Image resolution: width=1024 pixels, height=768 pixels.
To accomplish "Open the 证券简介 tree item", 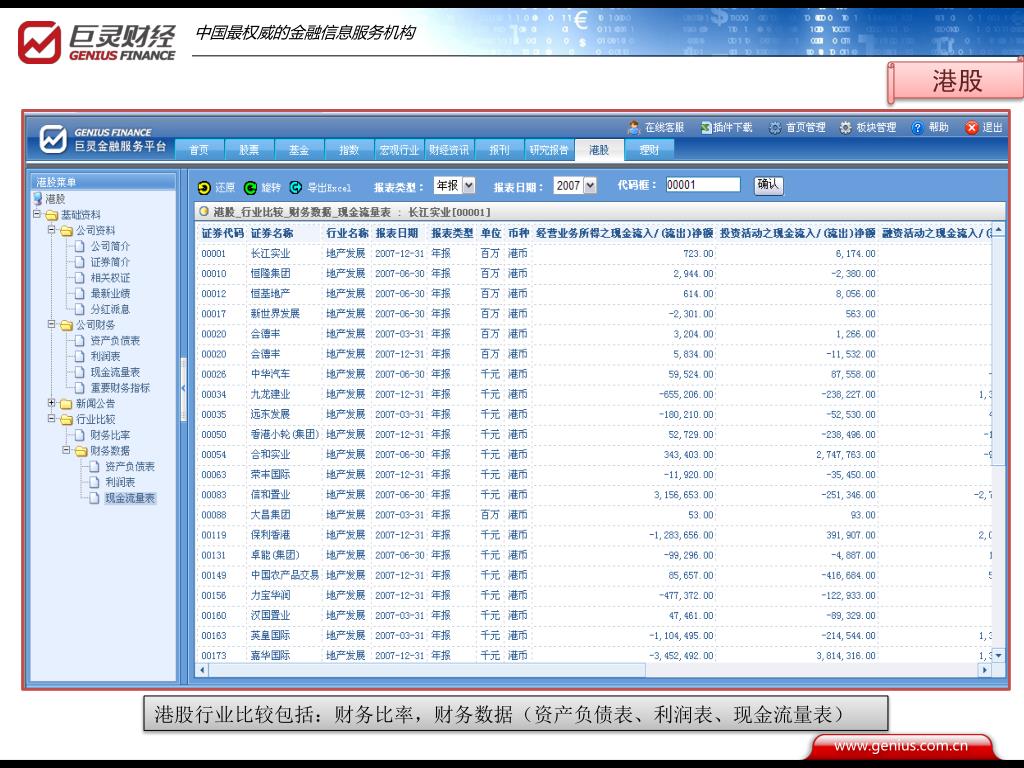I will tap(110, 262).
